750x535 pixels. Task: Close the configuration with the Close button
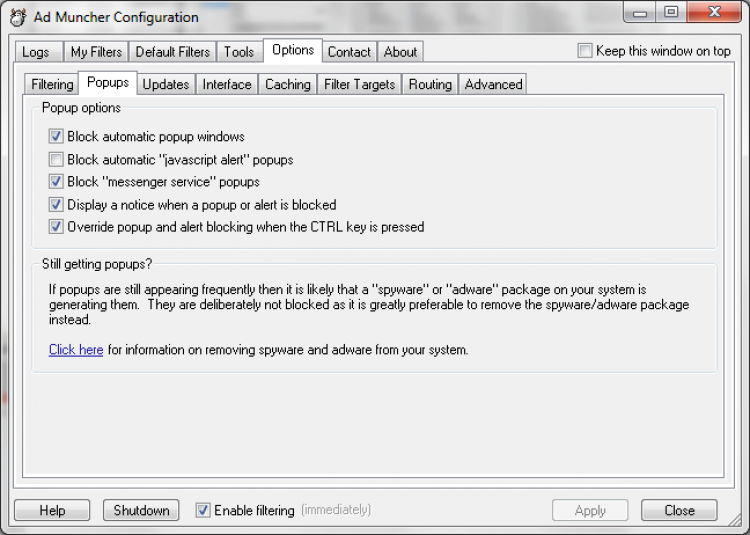point(679,510)
